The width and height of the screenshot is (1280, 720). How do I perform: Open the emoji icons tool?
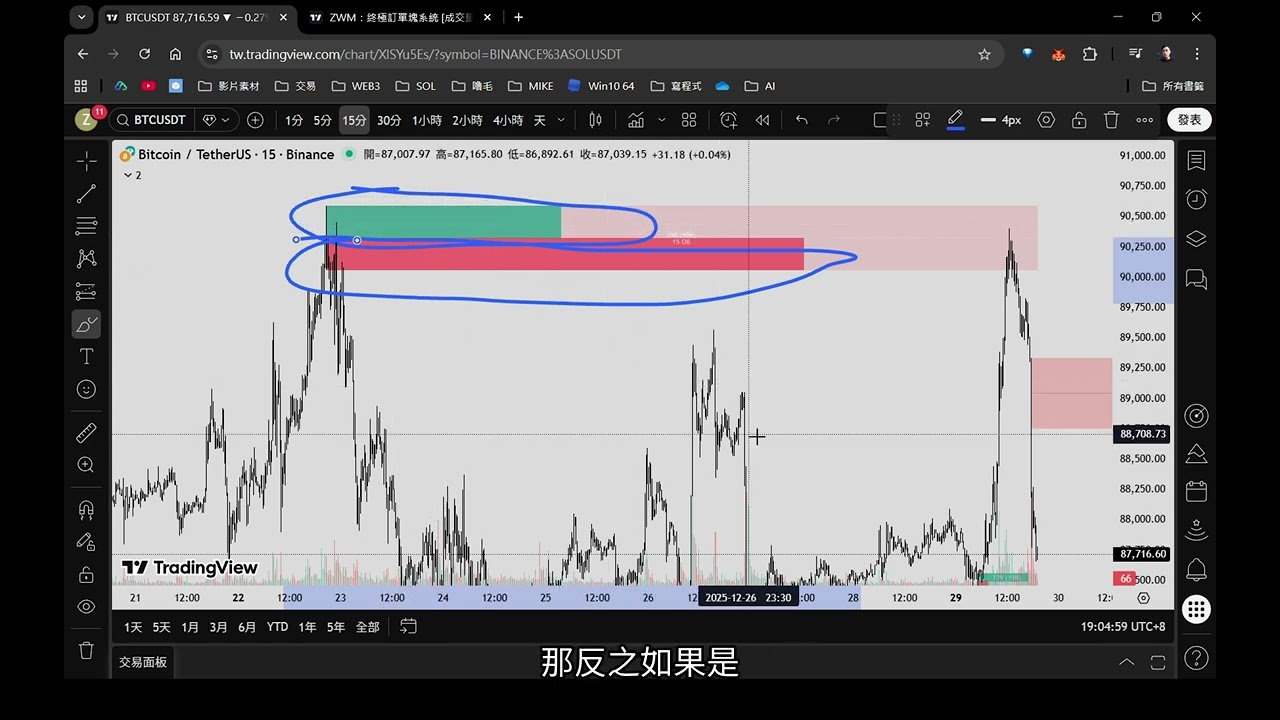pyautogui.click(x=87, y=389)
